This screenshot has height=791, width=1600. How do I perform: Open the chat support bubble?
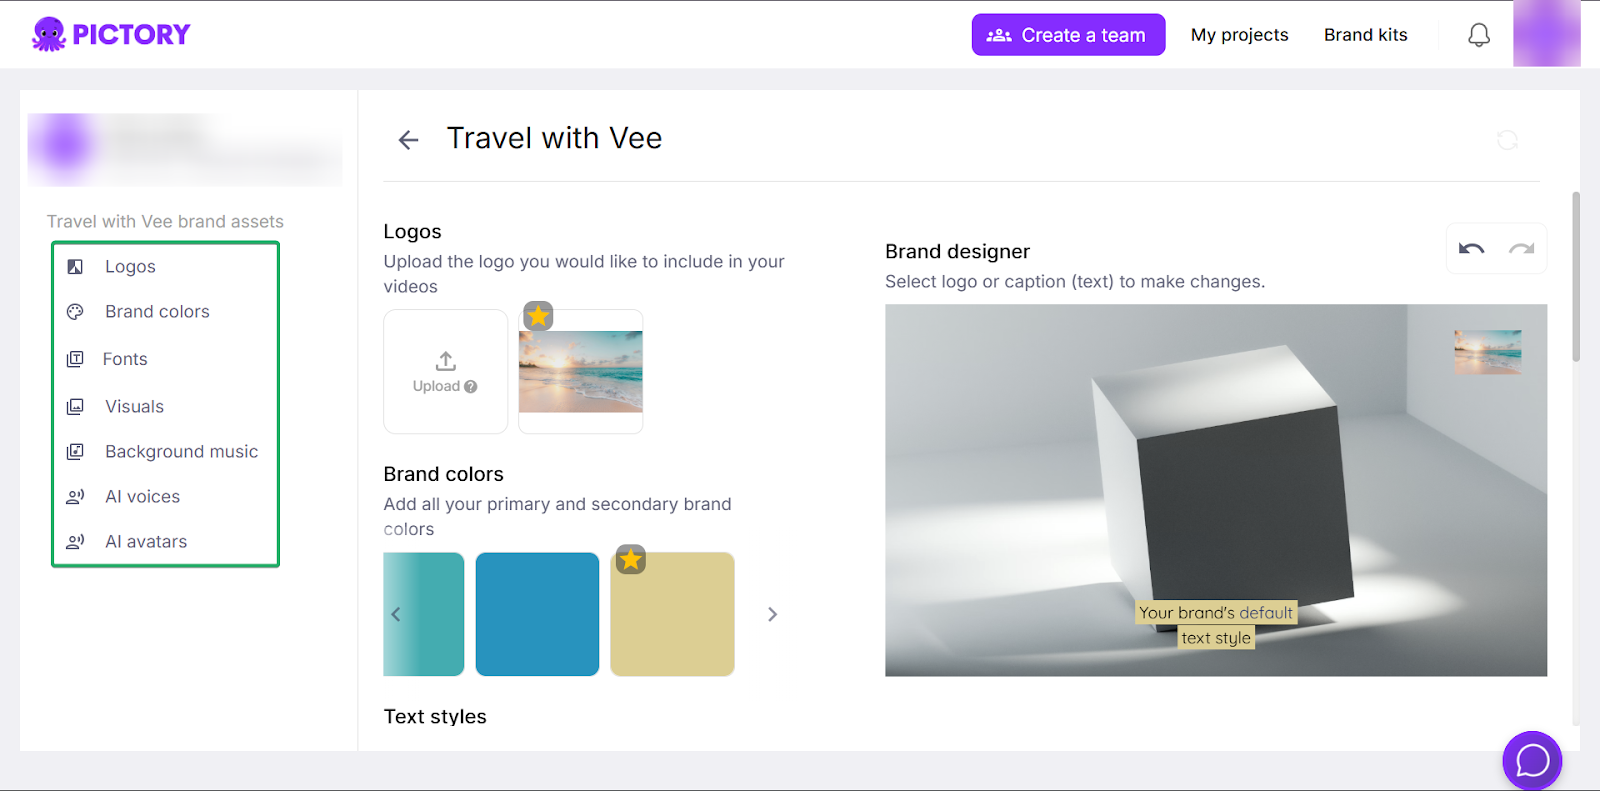(1532, 761)
